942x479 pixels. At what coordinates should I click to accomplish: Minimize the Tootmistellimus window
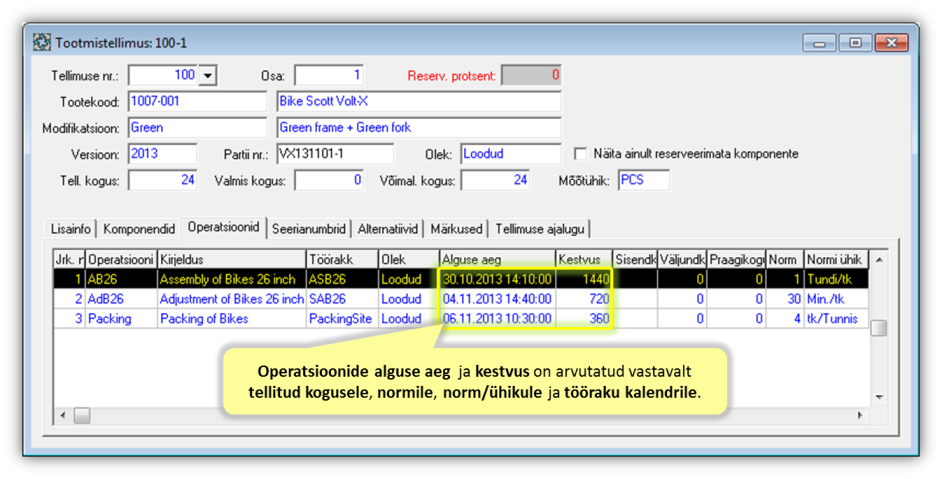coord(819,43)
